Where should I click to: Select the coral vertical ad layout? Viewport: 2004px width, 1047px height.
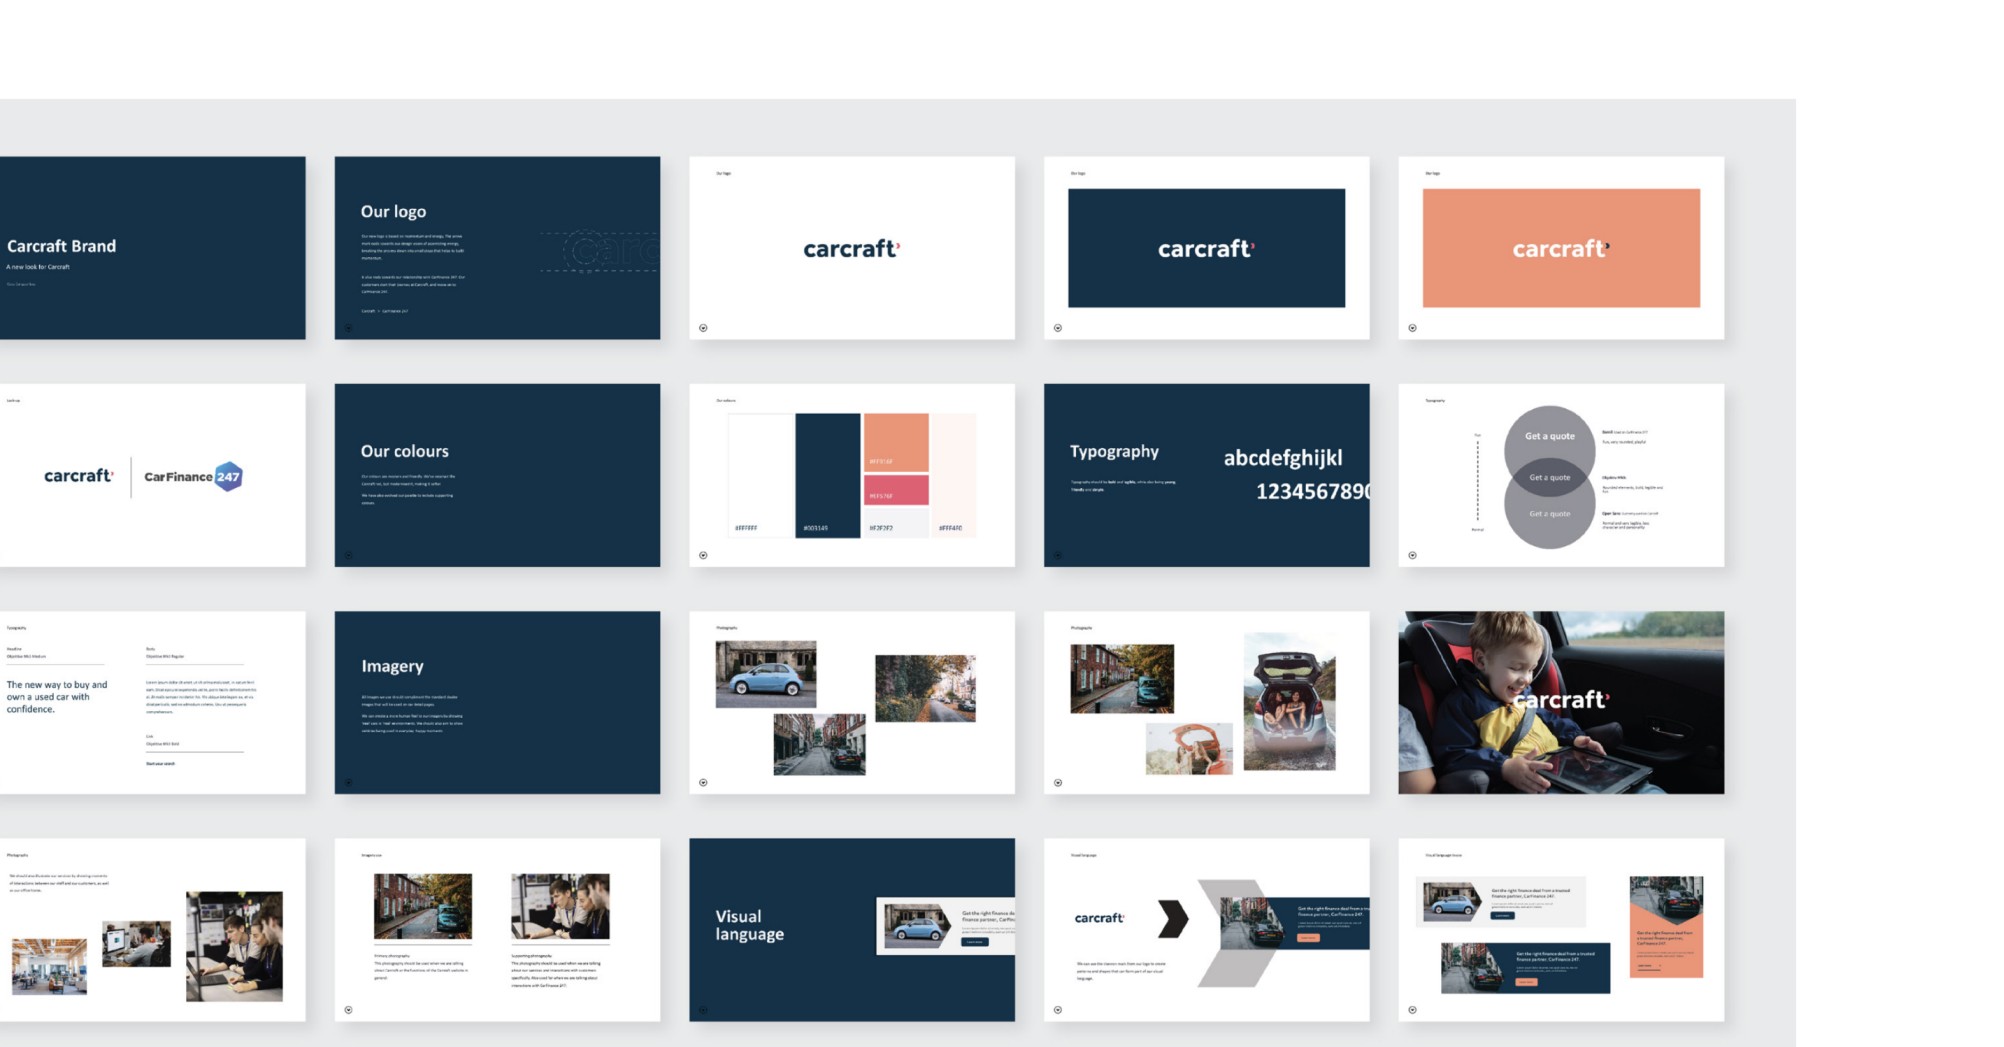click(x=1666, y=927)
